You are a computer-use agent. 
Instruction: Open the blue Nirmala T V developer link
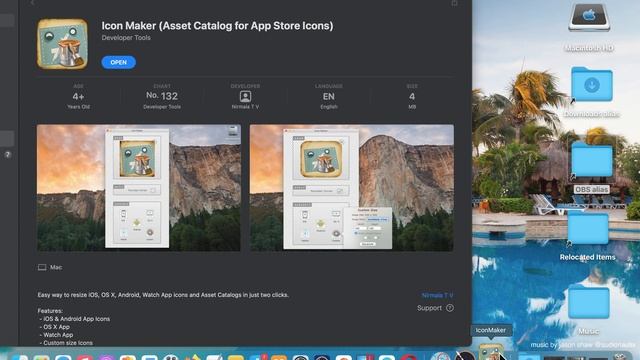click(x=437, y=295)
